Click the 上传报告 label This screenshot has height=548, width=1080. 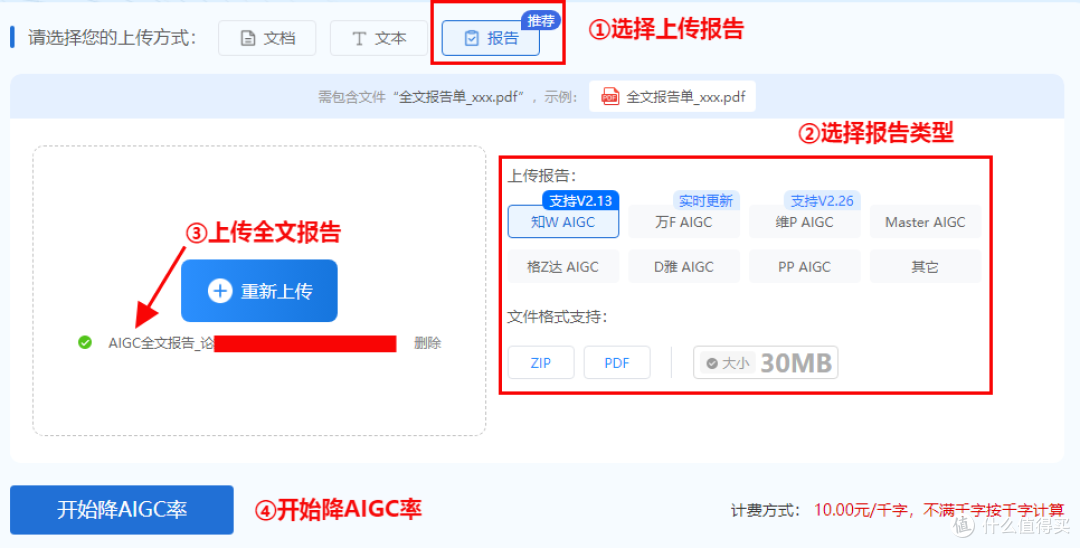pyautogui.click(x=542, y=176)
